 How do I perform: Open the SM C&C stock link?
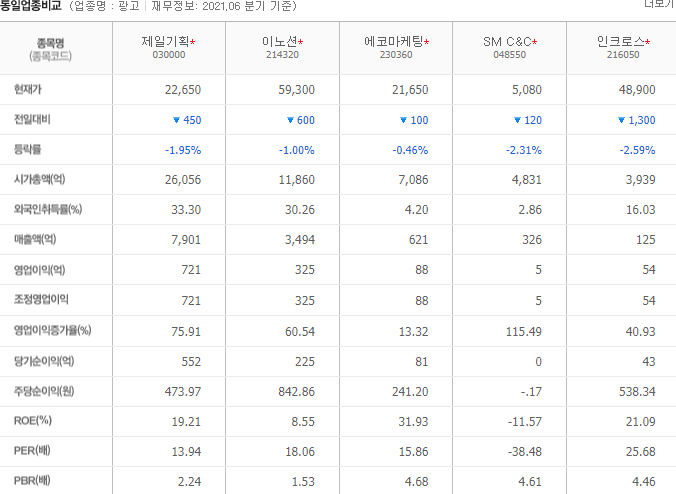(507, 41)
